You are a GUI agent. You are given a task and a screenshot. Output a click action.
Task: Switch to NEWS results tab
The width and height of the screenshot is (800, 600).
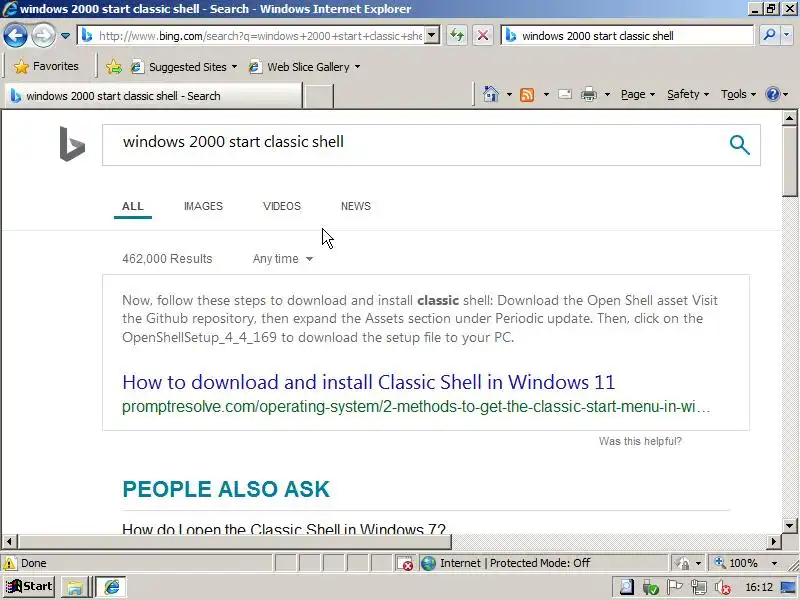356,206
